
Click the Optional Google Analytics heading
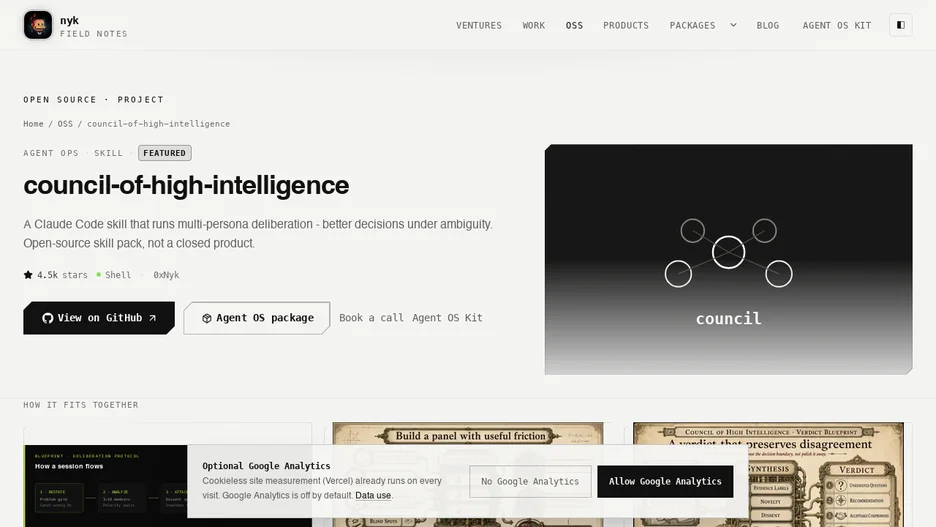tap(266, 466)
